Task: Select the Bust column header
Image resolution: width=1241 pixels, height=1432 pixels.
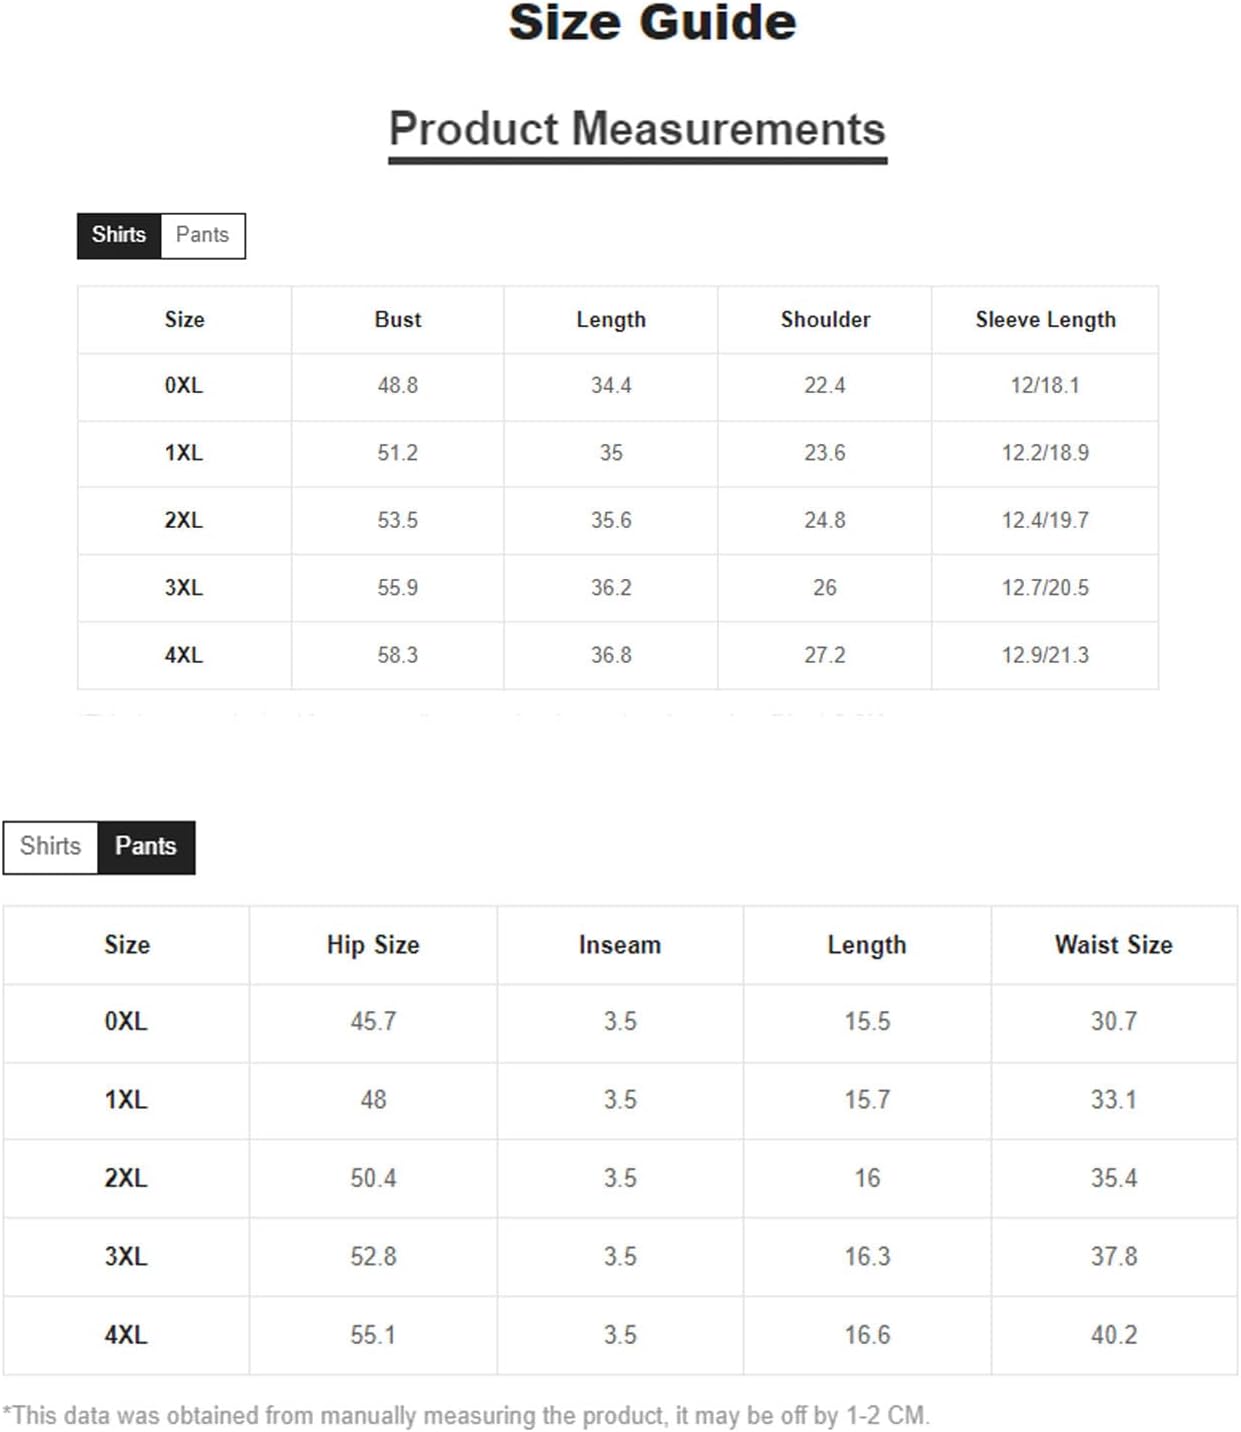Action: [398, 320]
